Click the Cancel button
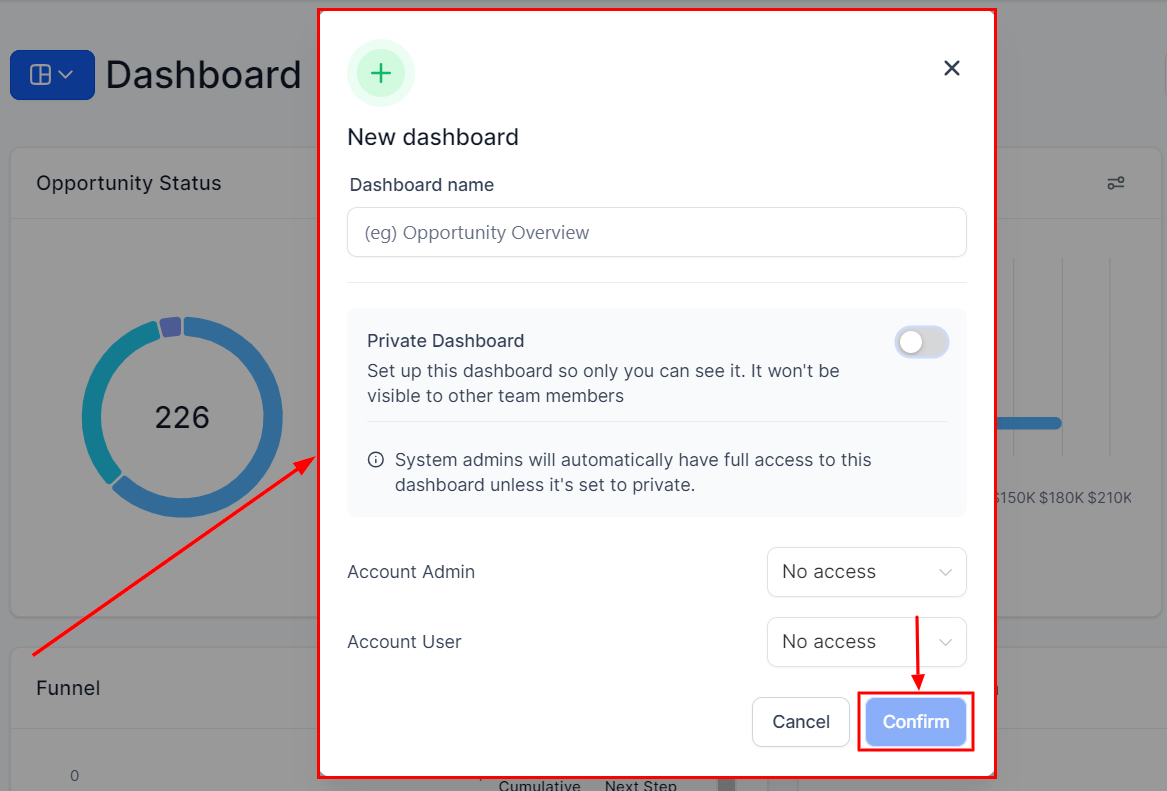This screenshot has height=791, width=1167. tap(800, 722)
